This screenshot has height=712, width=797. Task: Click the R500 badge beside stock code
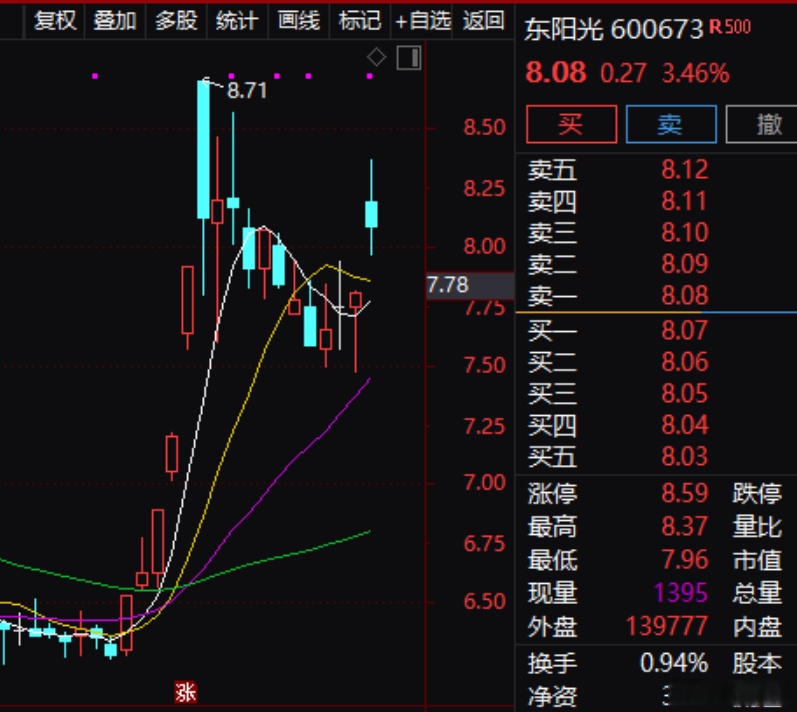[x=730, y=26]
